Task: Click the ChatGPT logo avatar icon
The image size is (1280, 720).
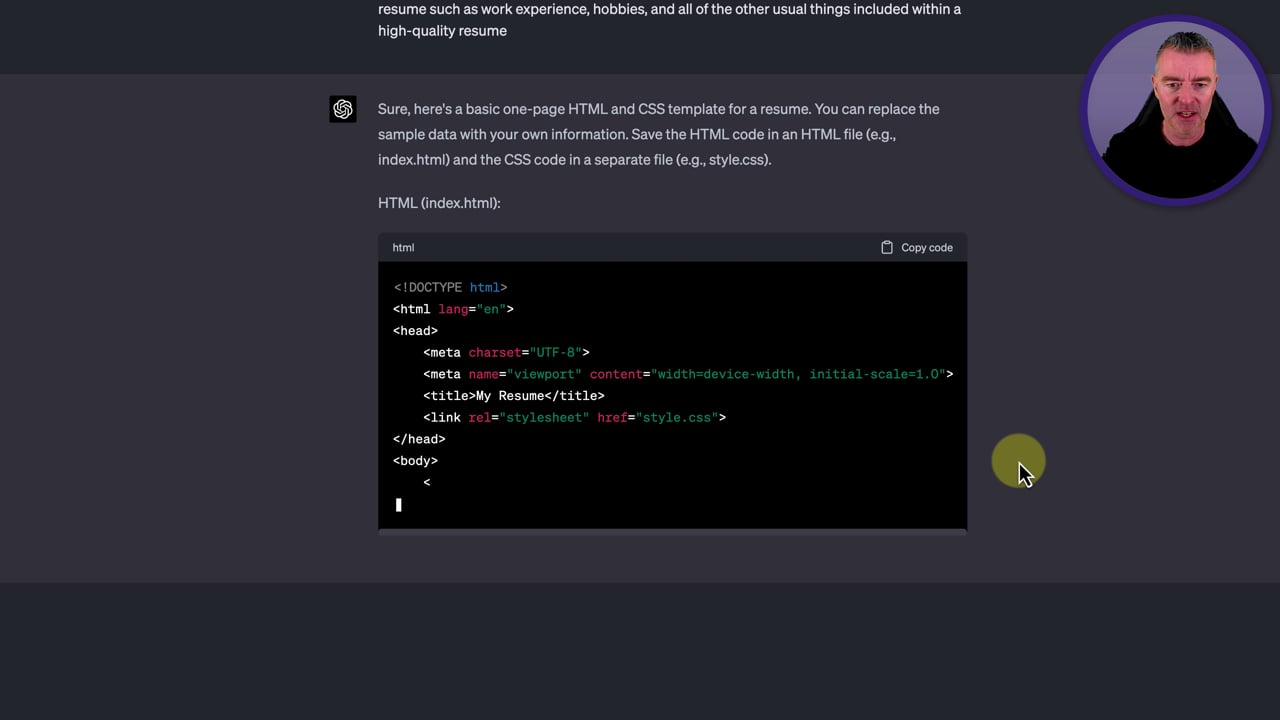Action: pos(343,109)
